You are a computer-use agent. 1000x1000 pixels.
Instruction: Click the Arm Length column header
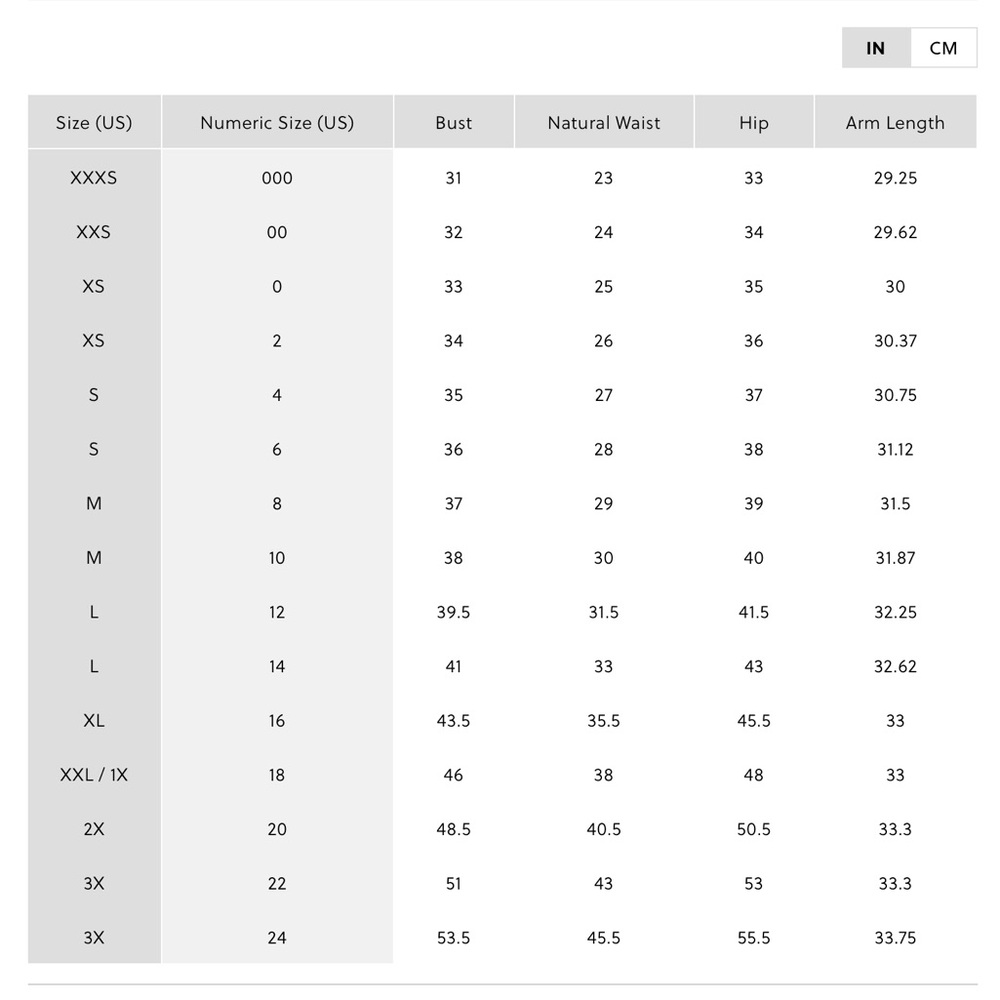point(895,123)
